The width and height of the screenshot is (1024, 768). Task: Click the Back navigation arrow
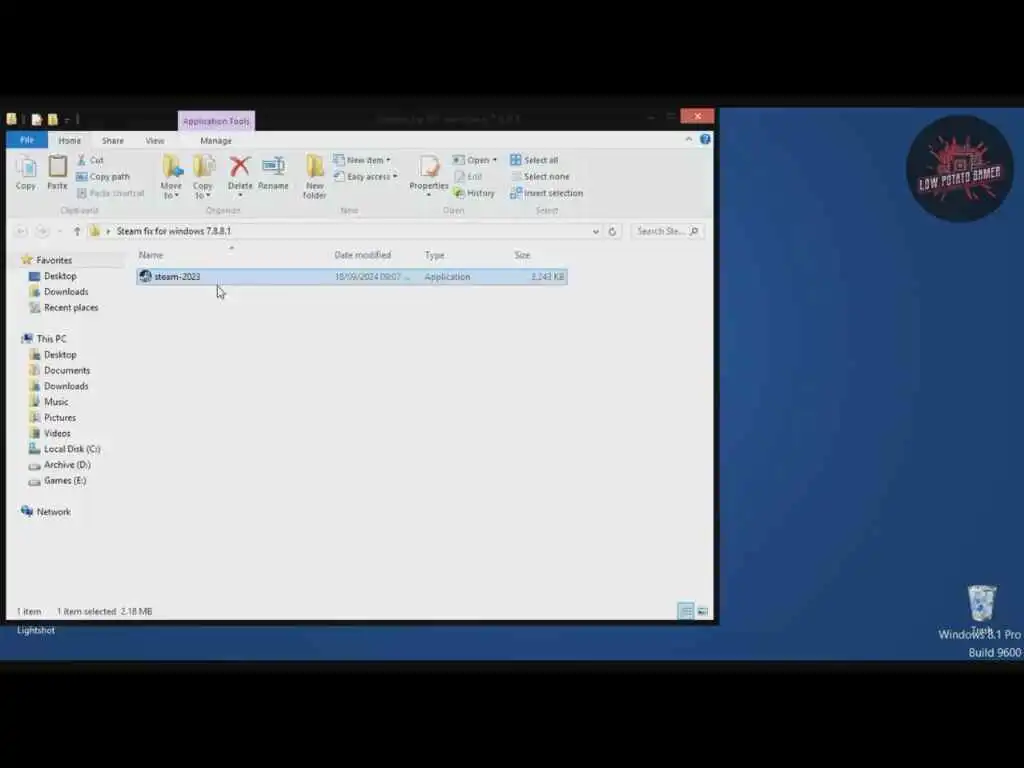pos(22,231)
